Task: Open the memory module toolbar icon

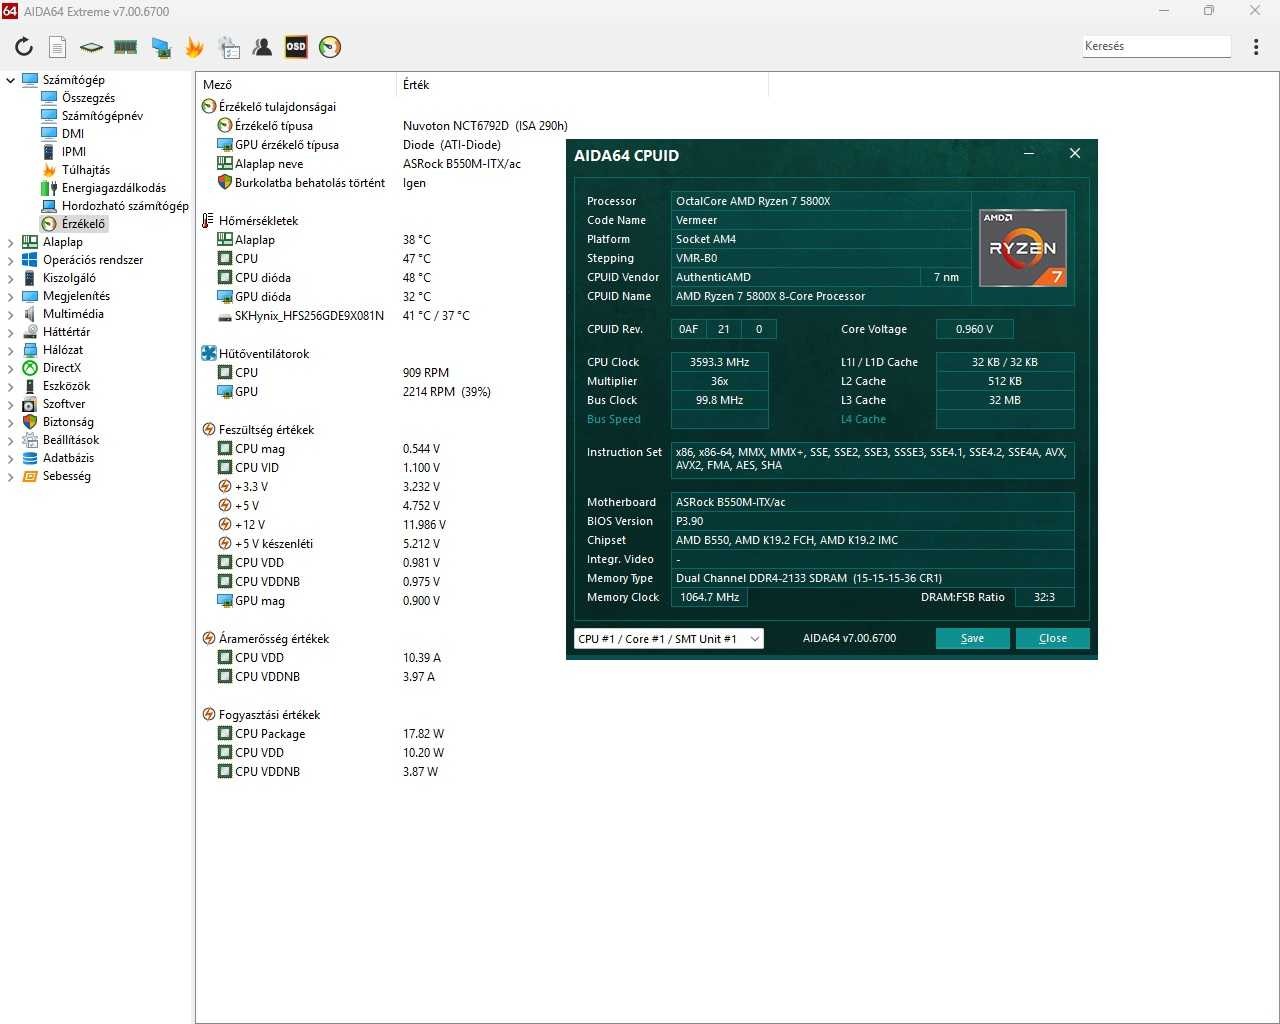Action: 125,46
